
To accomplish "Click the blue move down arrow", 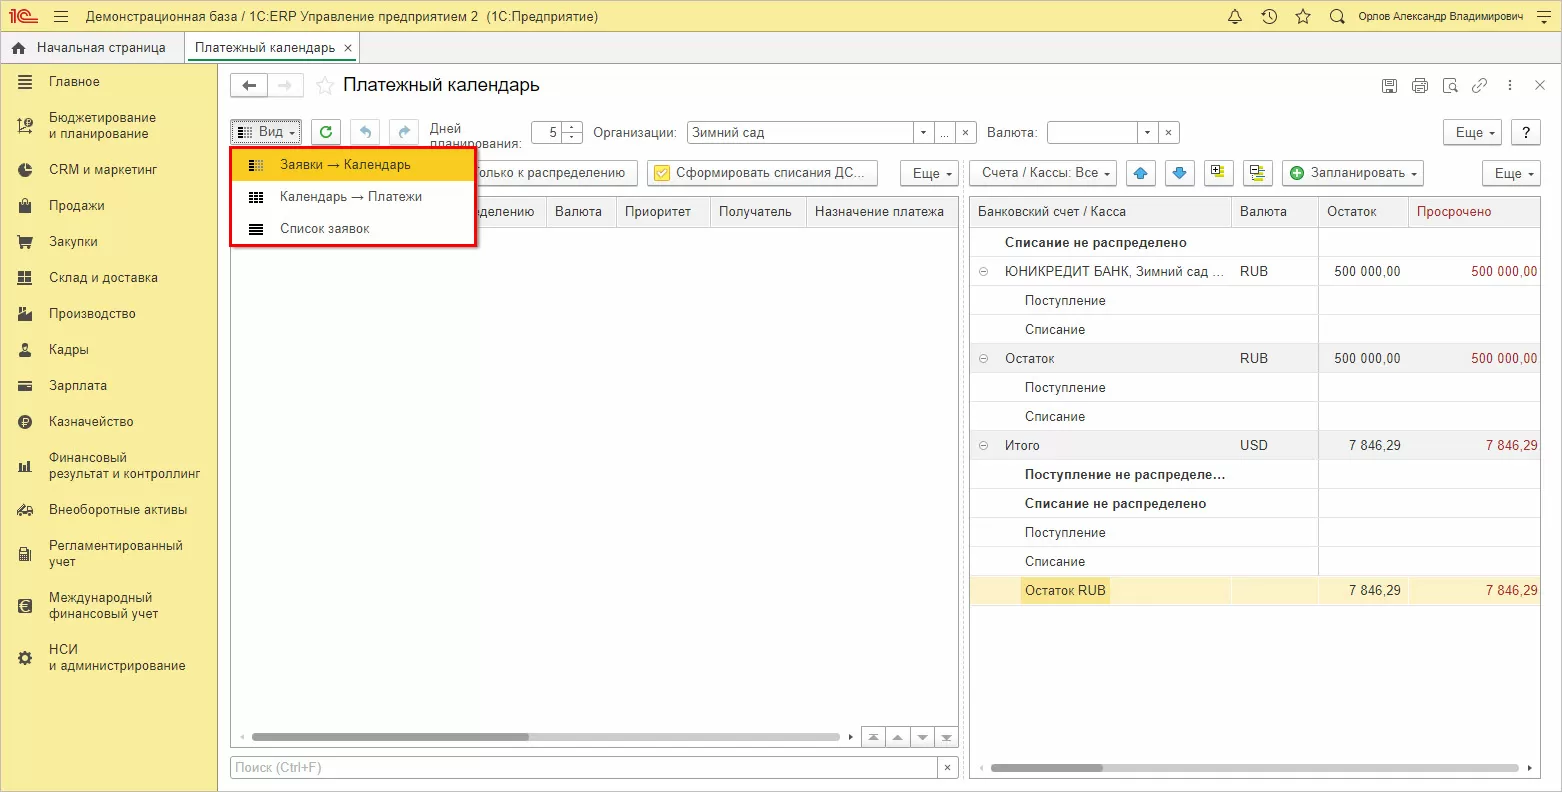I will pos(1180,173).
